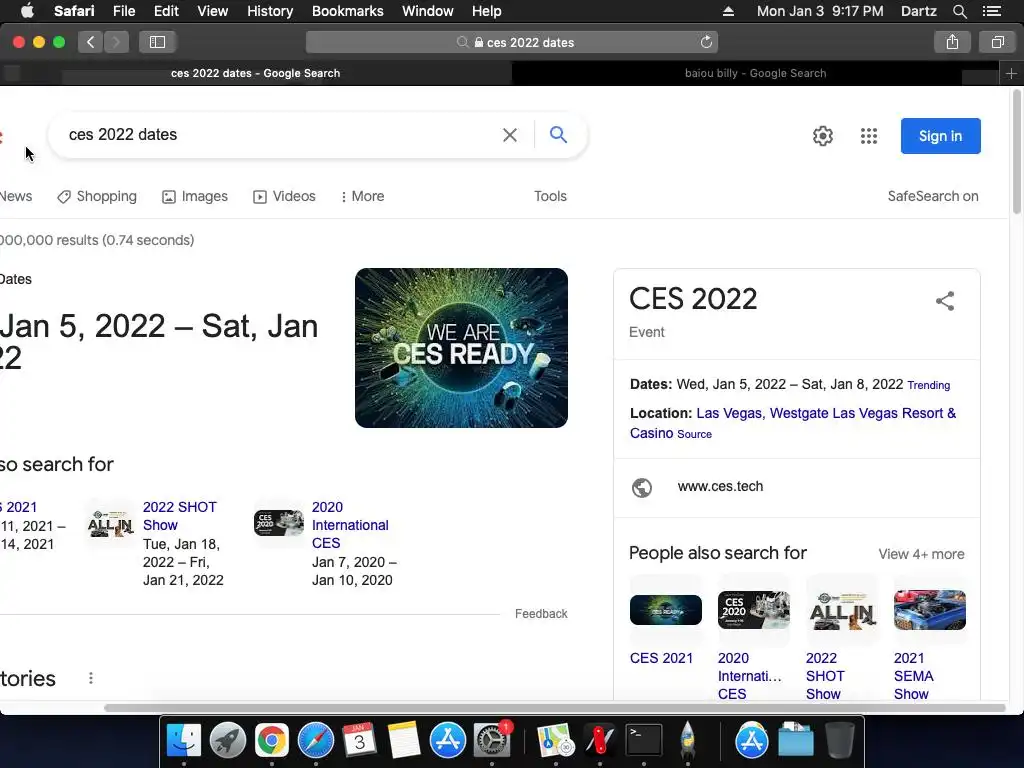Click the Trending link beside dates
This screenshot has height=768, width=1024.
click(928, 385)
